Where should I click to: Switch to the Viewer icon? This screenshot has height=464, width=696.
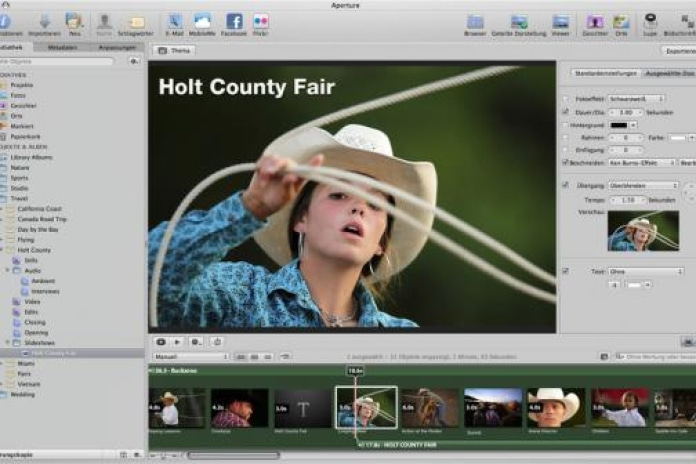[560, 21]
